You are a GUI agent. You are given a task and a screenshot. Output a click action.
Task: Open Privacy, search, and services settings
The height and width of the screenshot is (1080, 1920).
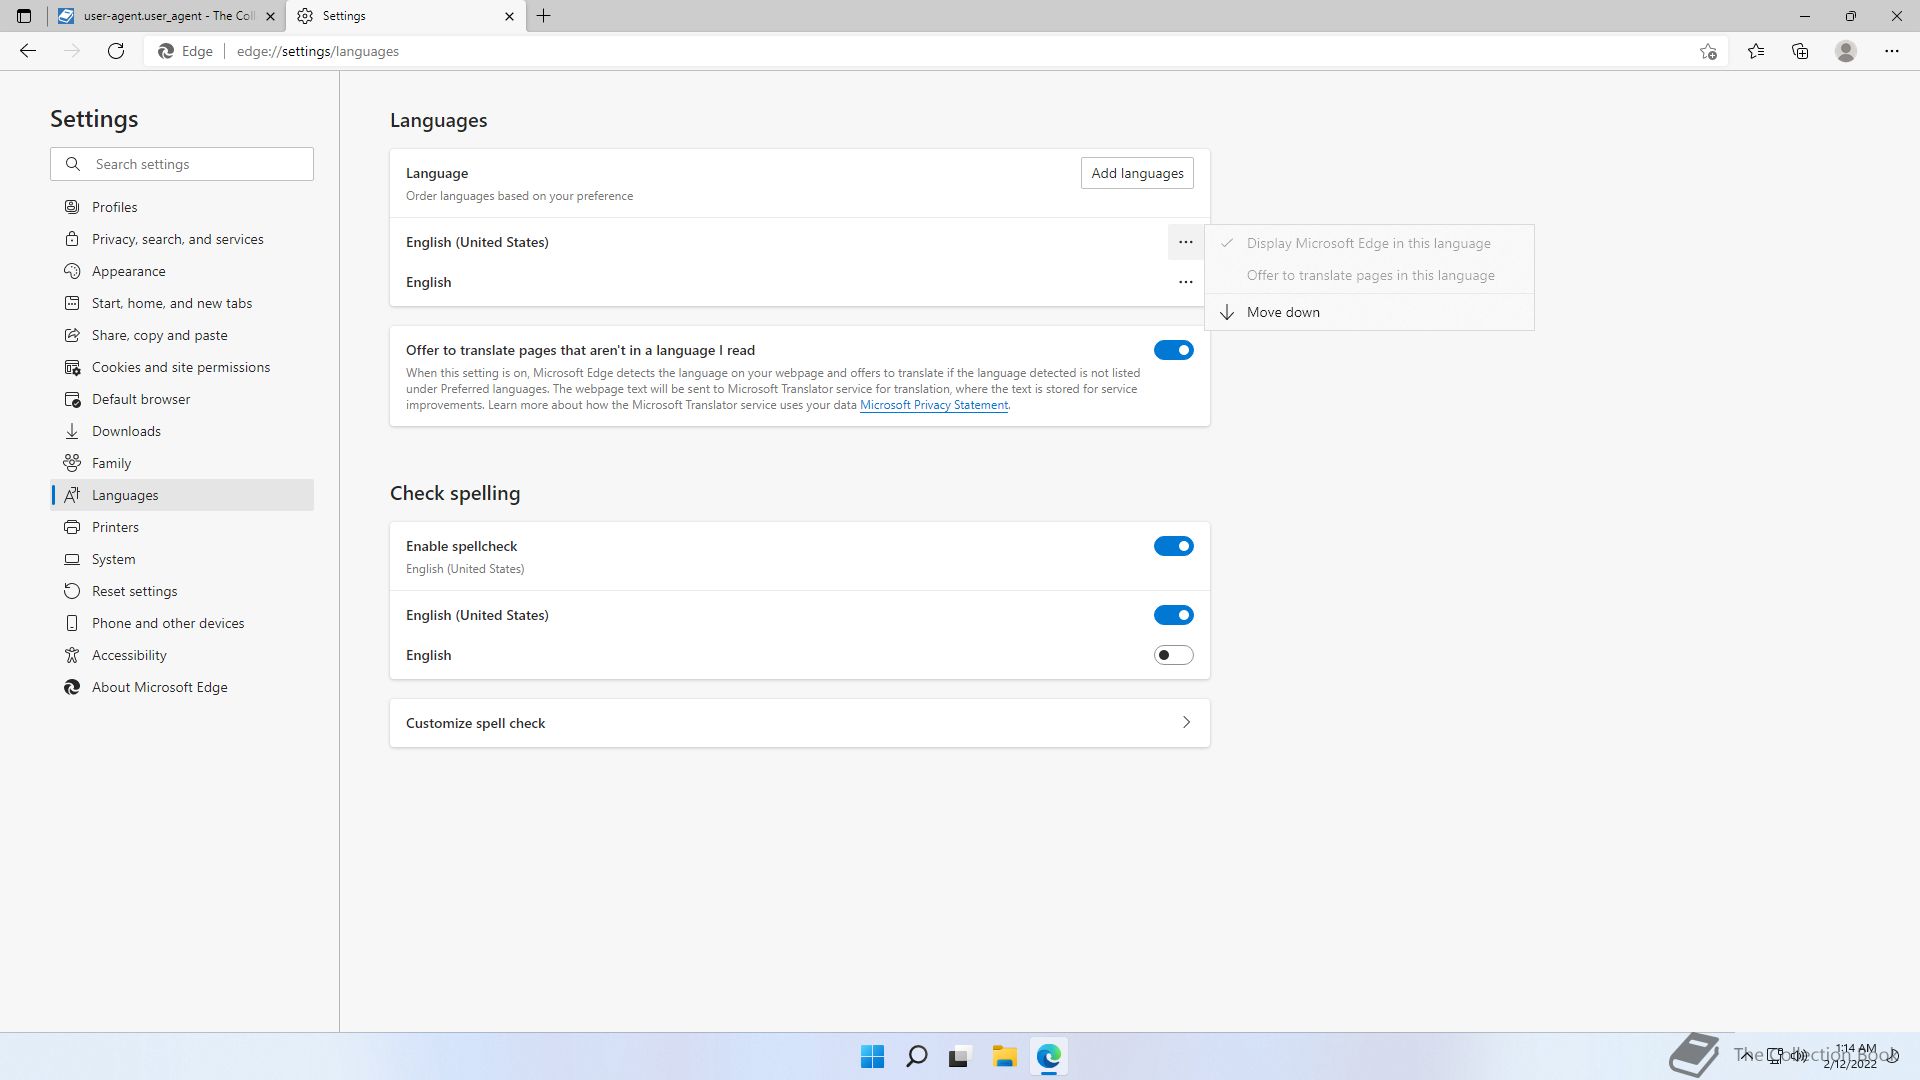pyautogui.click(x=182, y=239)
